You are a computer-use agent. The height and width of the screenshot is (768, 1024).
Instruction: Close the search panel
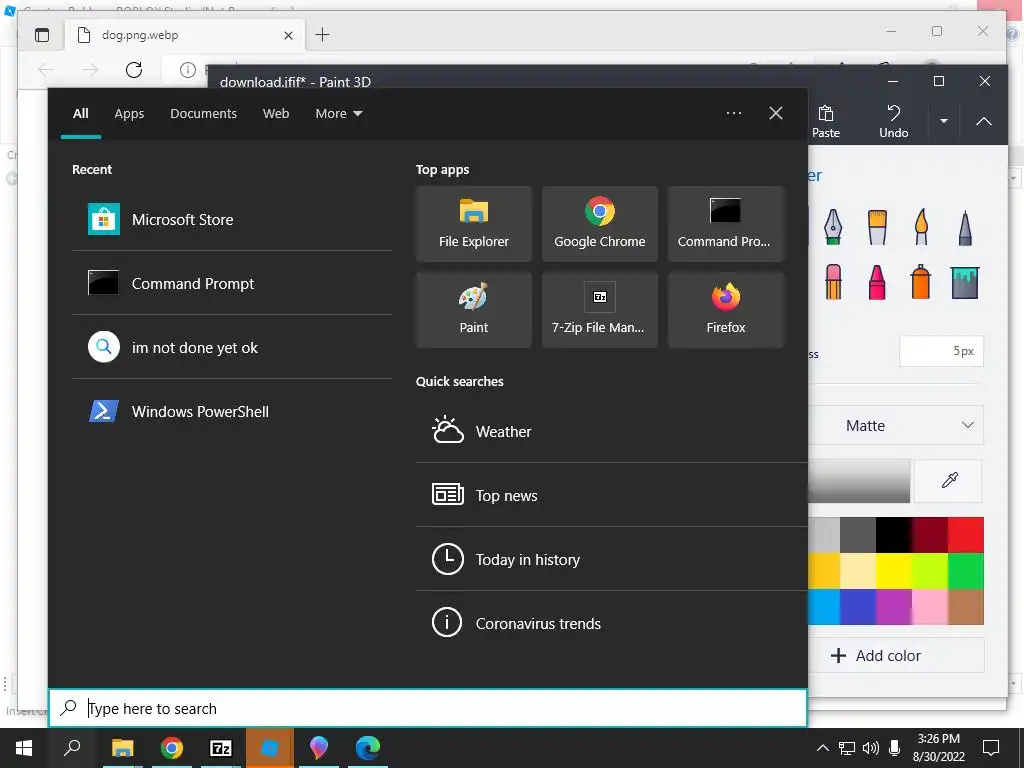(776, 114)
